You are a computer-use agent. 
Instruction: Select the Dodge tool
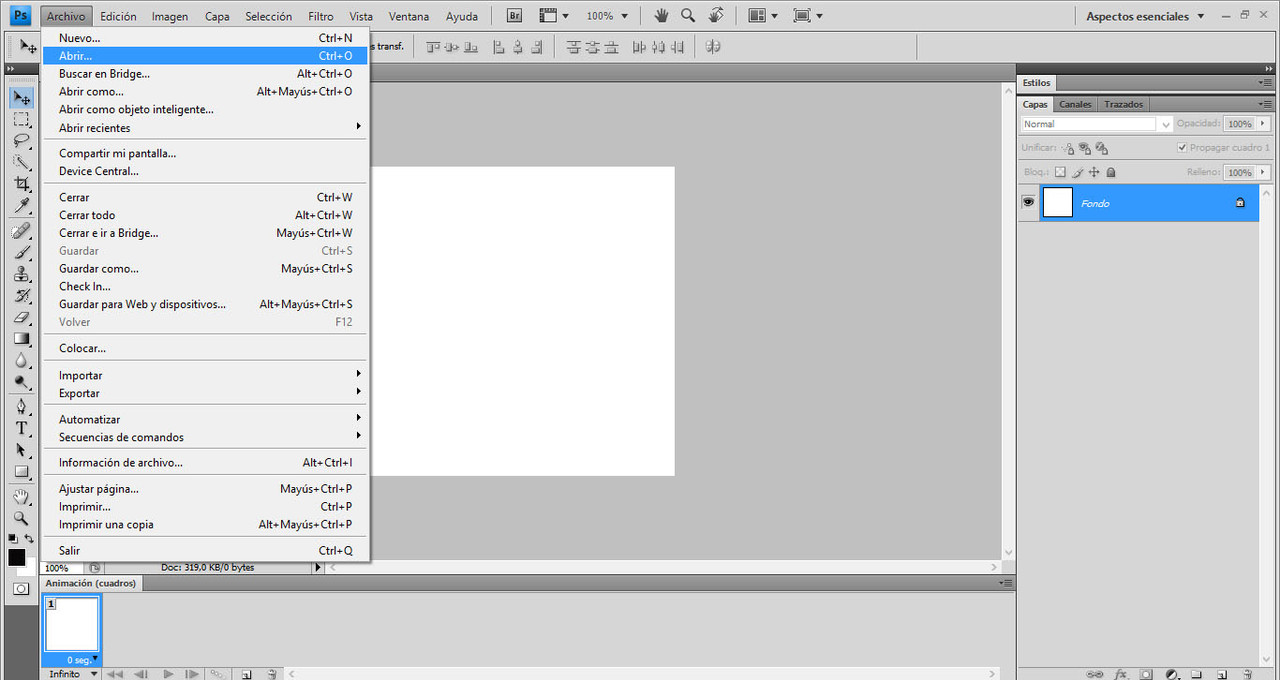point(21,383)
